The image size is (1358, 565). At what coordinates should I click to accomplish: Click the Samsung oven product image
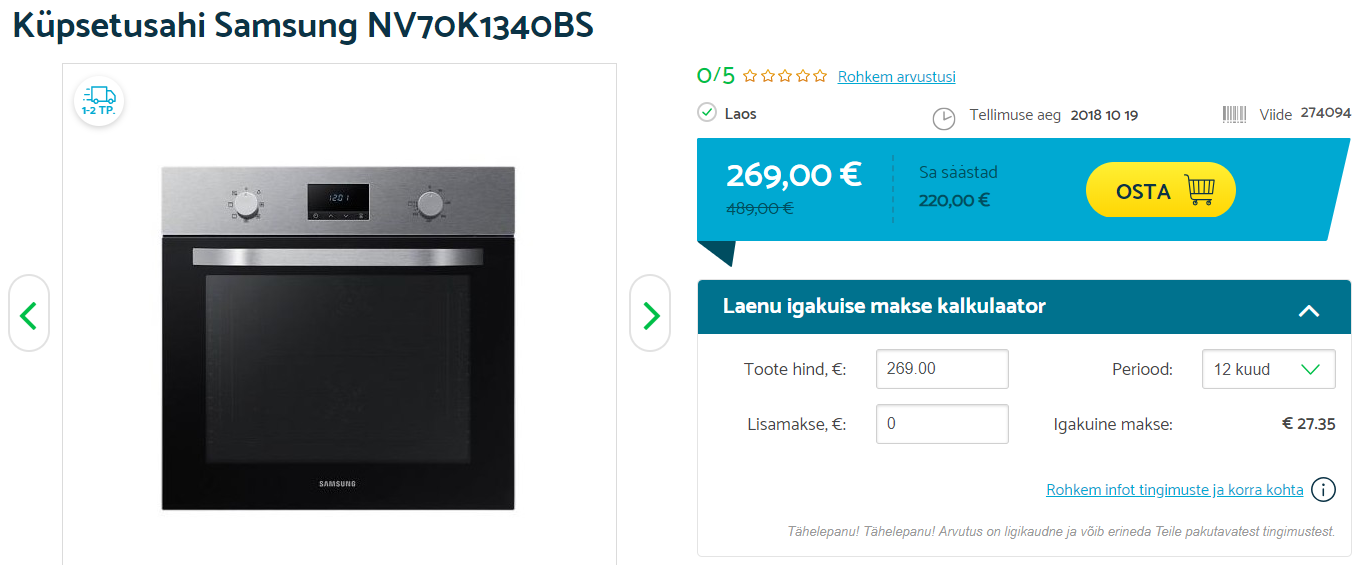click(x=338, y=338)
